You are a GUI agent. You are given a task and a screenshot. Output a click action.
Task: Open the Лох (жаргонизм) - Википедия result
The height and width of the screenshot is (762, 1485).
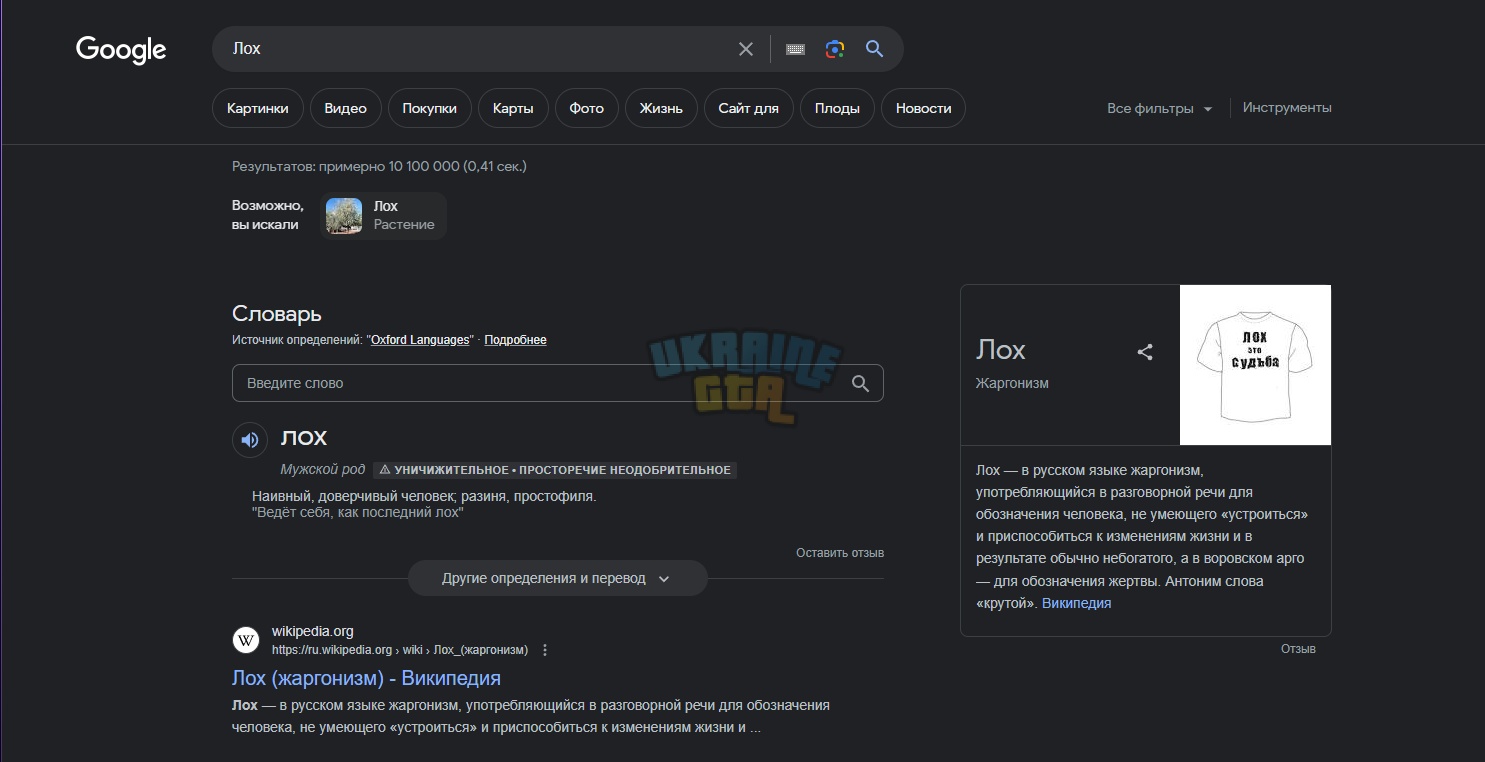[x=366, y=678]
